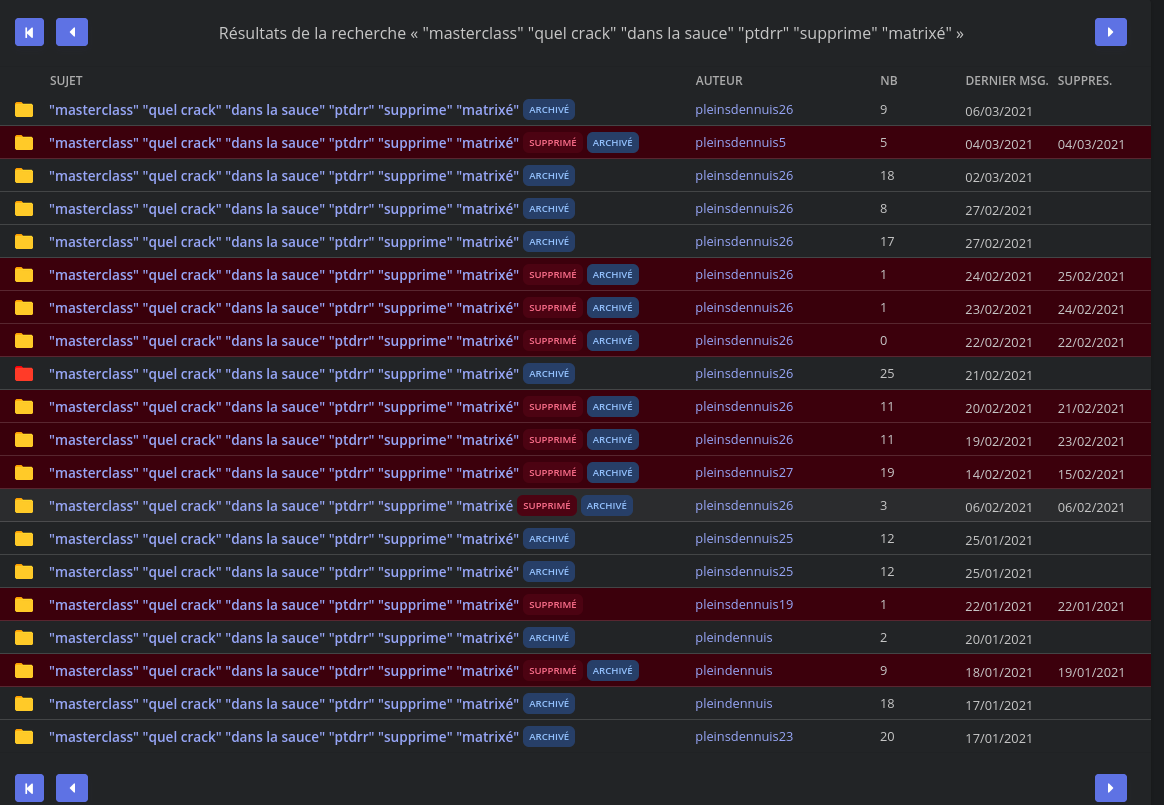Open the topic with 25 replies
The height and width of the screenshot is (805, 1164).
(x=284, y=374)
